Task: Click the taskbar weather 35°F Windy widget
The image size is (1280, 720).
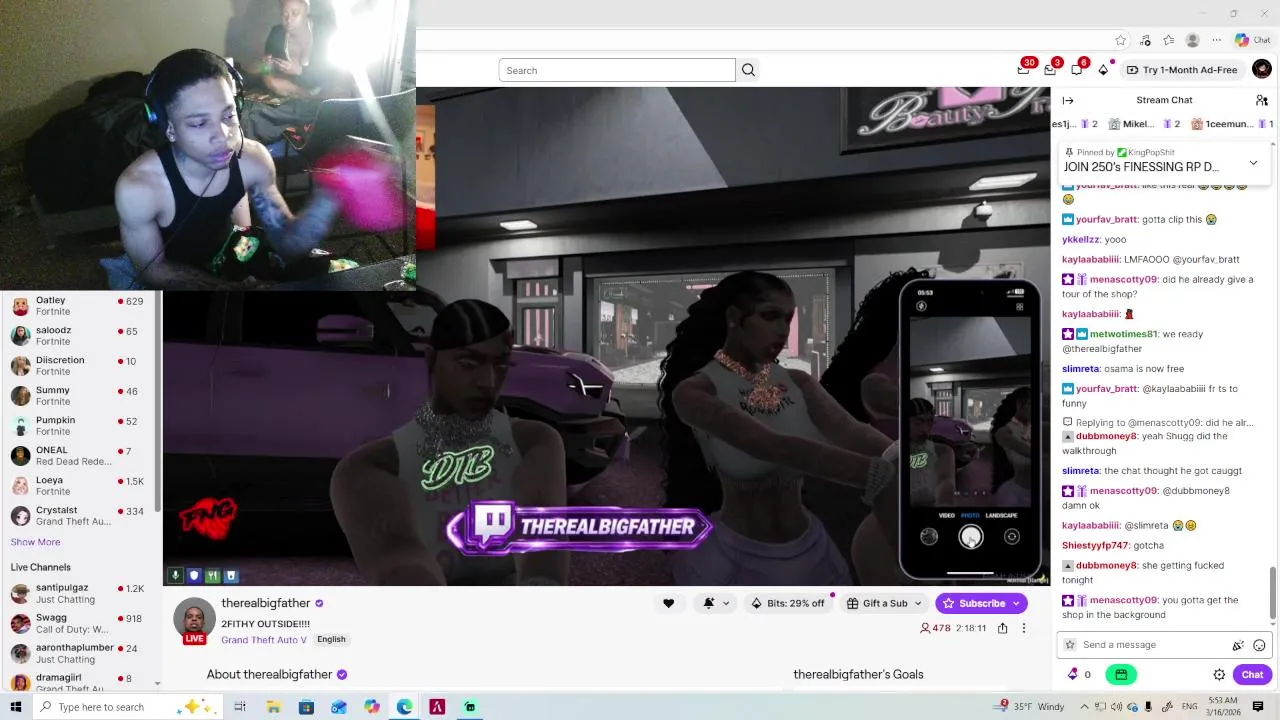Action: tap(1029, 707)
